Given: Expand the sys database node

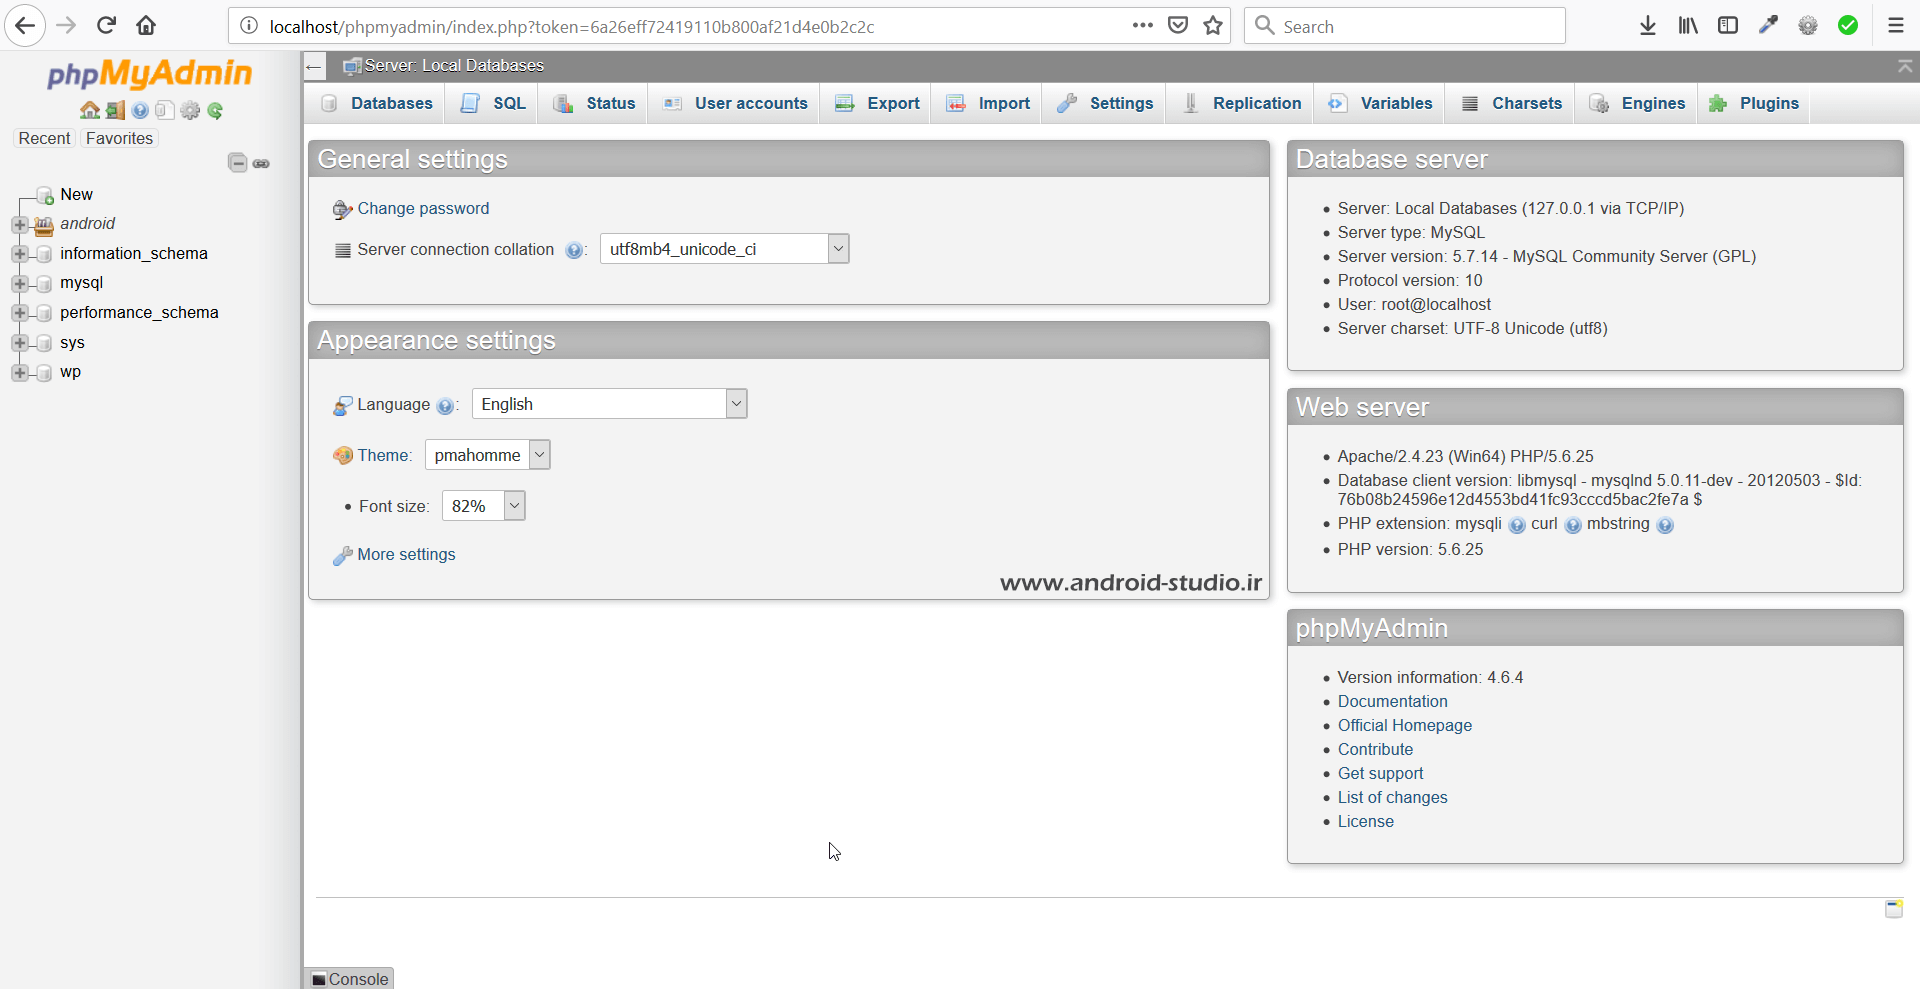Looking at the screenshot, I should (x=19, y=343).
